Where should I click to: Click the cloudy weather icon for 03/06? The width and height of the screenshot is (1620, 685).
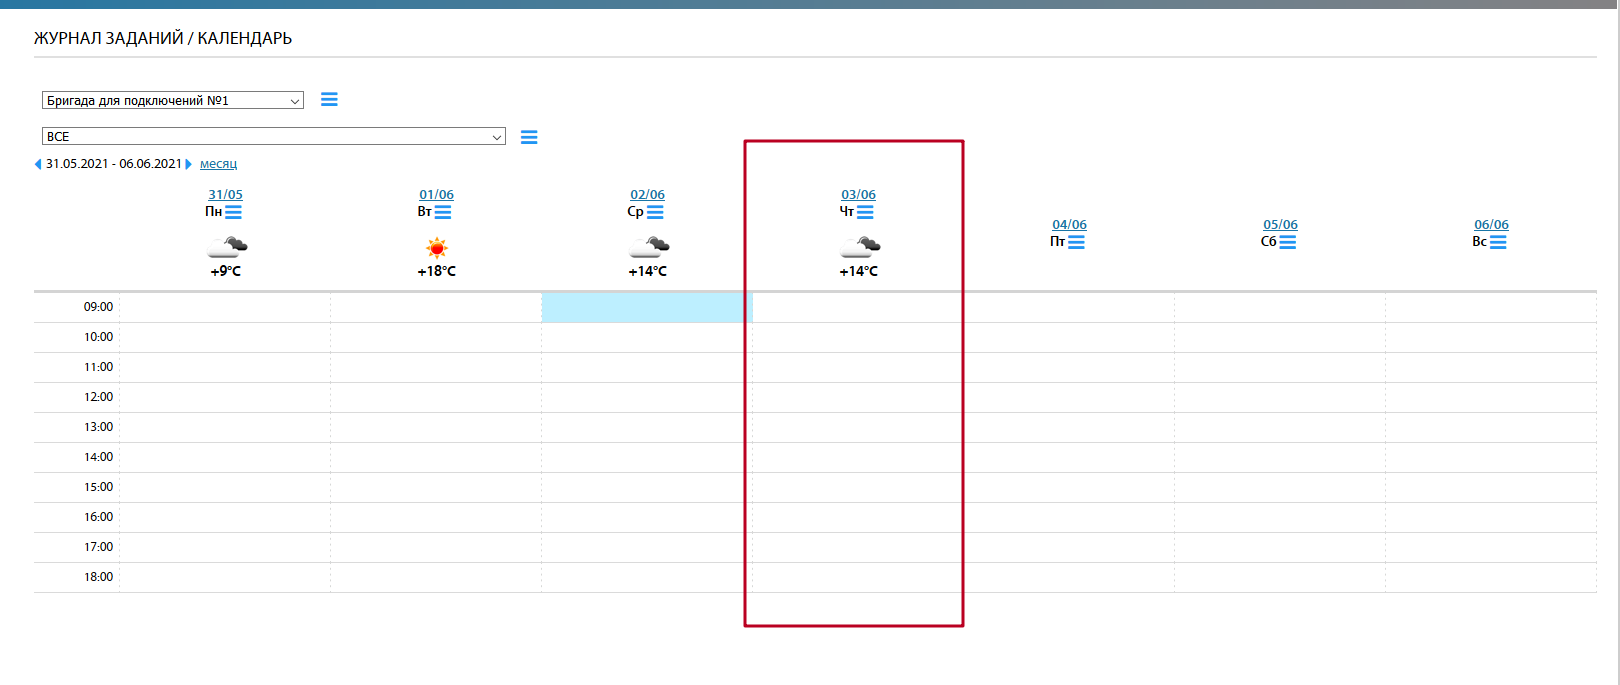point(860,247)
